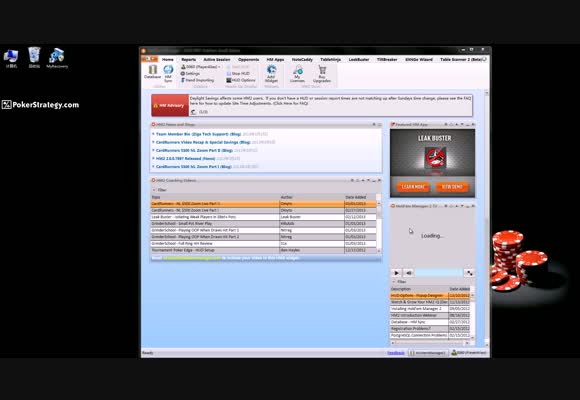Viewport: 580px width, 400px height.
Task: Click the HoldemManager2 database status bar item
Action: 428,353
